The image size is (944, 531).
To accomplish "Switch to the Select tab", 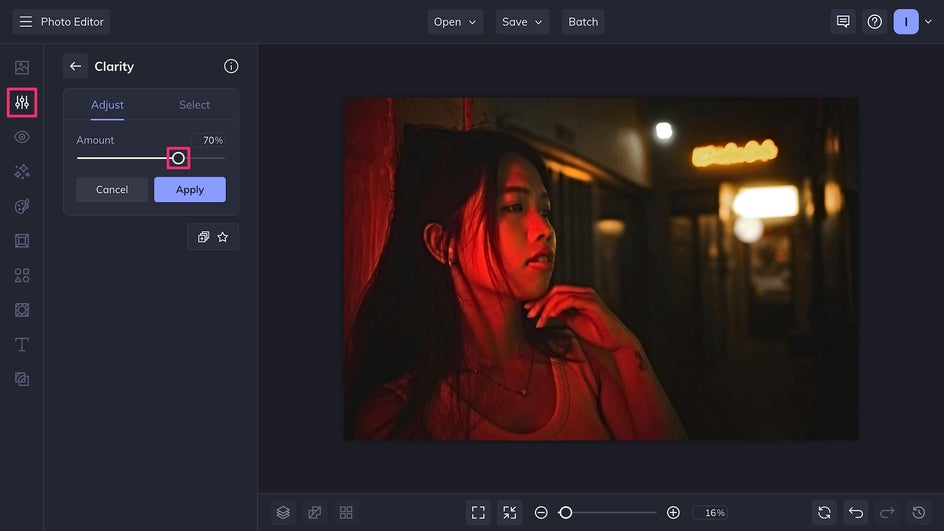I will tap(194, 105).
